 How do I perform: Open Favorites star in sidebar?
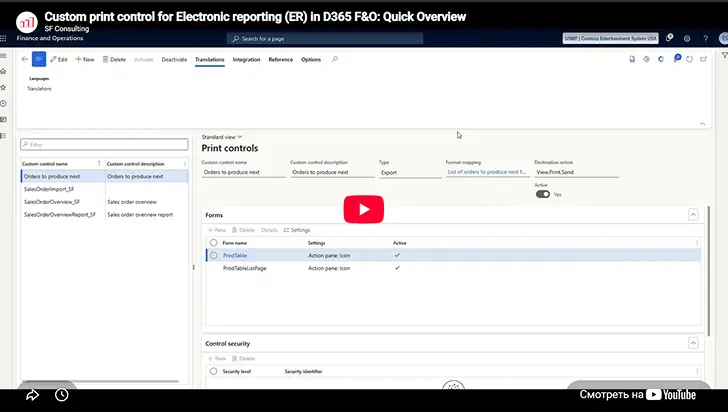point(3,87)
